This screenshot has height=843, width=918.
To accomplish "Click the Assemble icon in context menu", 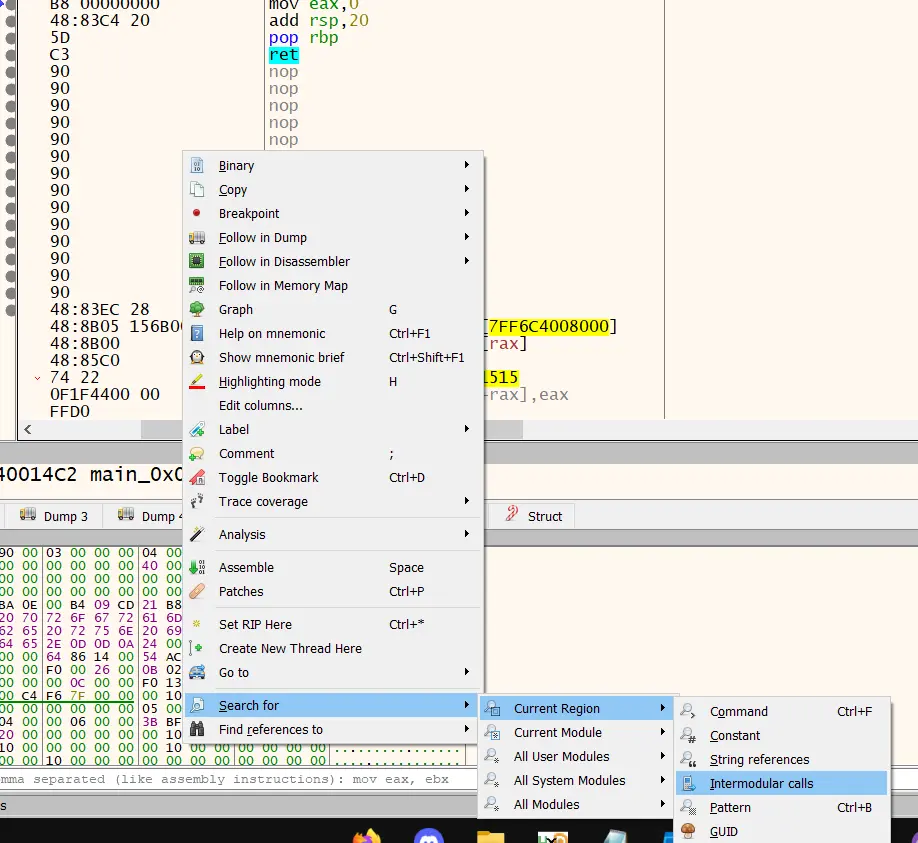I will click(x=197, y=568).
